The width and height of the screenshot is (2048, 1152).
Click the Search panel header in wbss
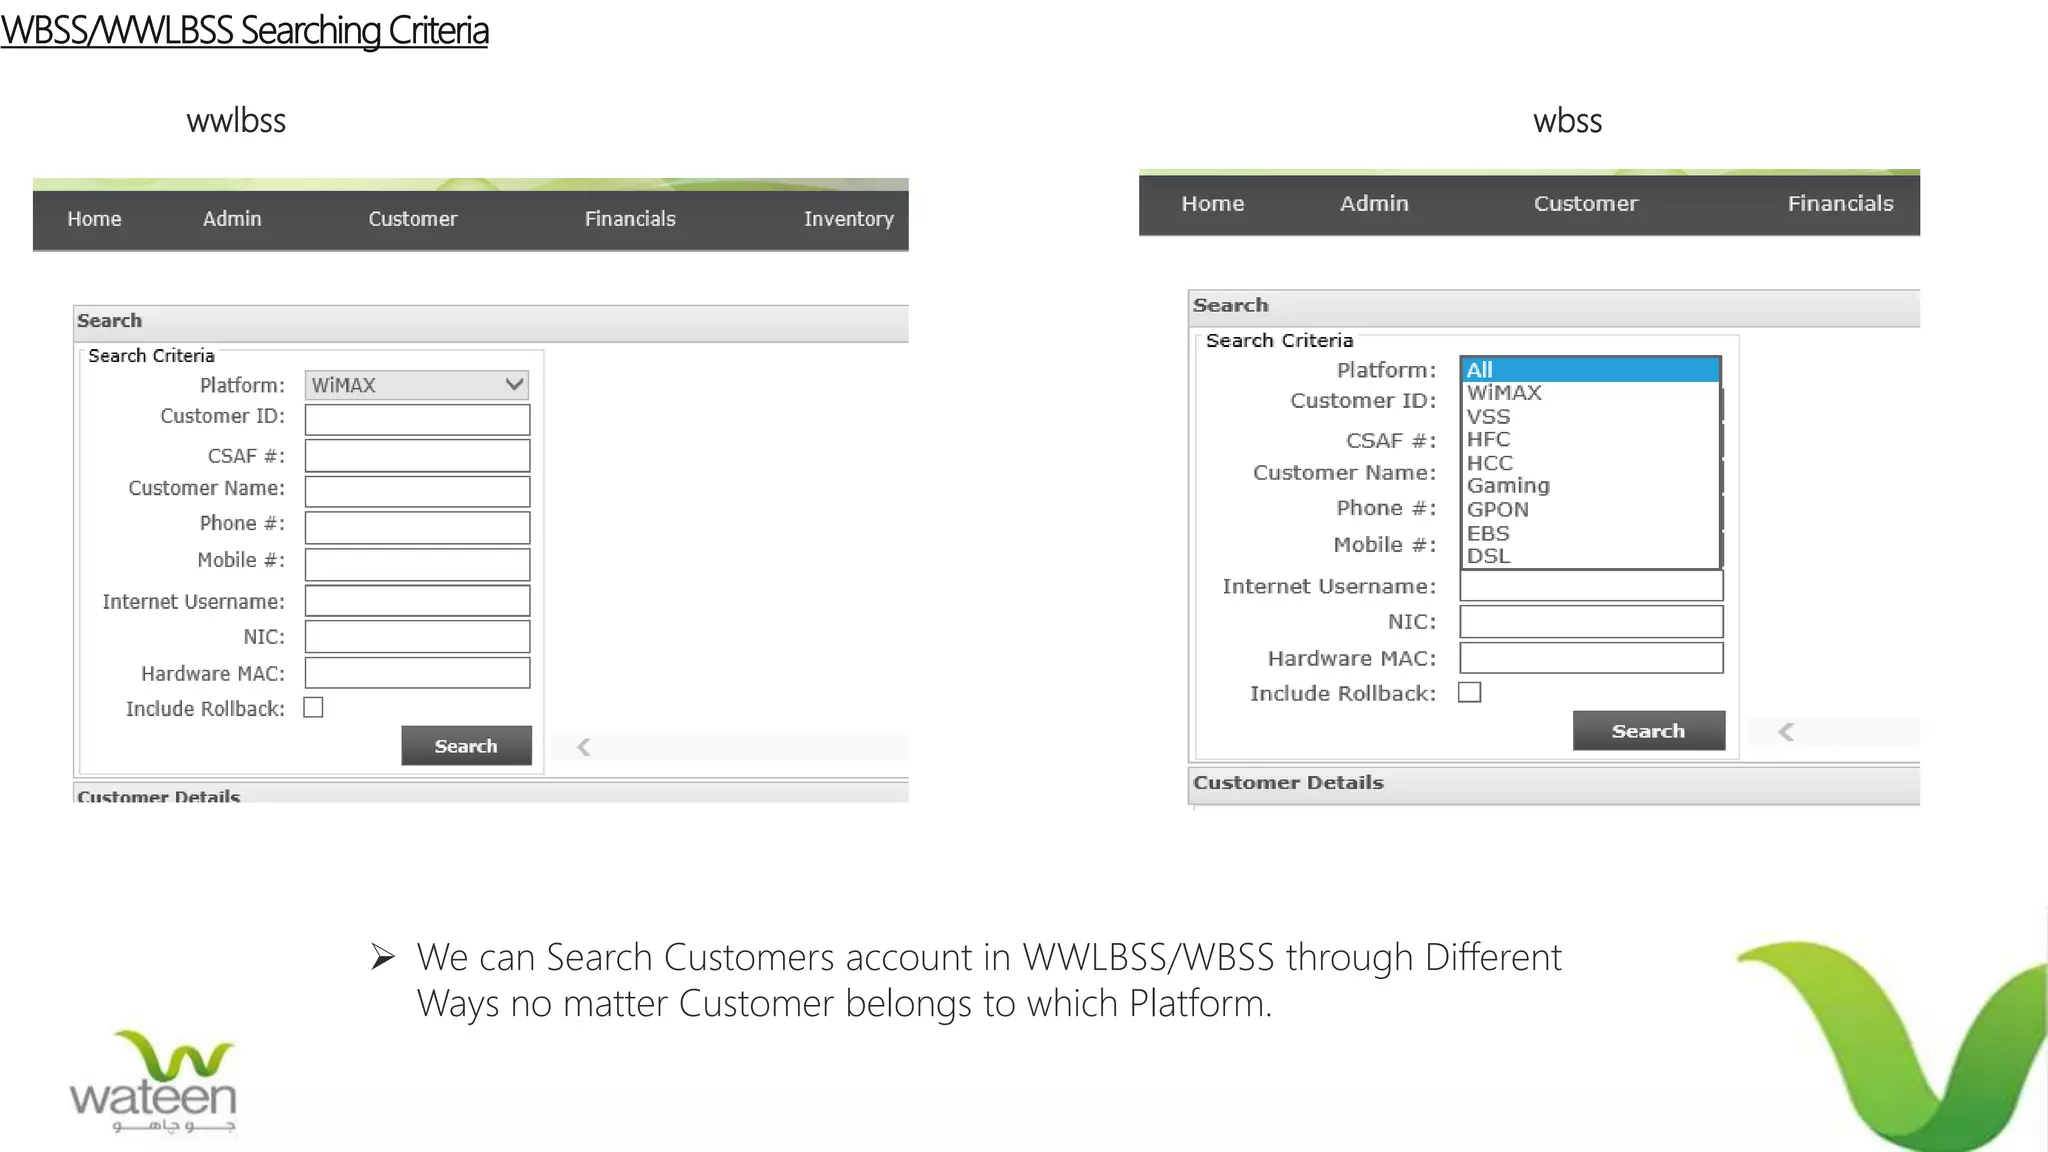1554,307
